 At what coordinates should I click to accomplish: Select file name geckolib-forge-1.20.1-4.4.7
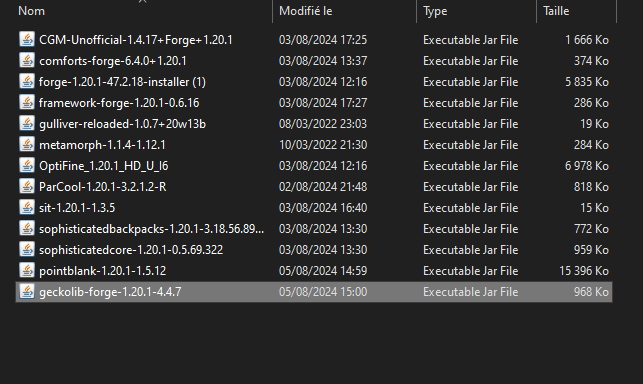110,292
